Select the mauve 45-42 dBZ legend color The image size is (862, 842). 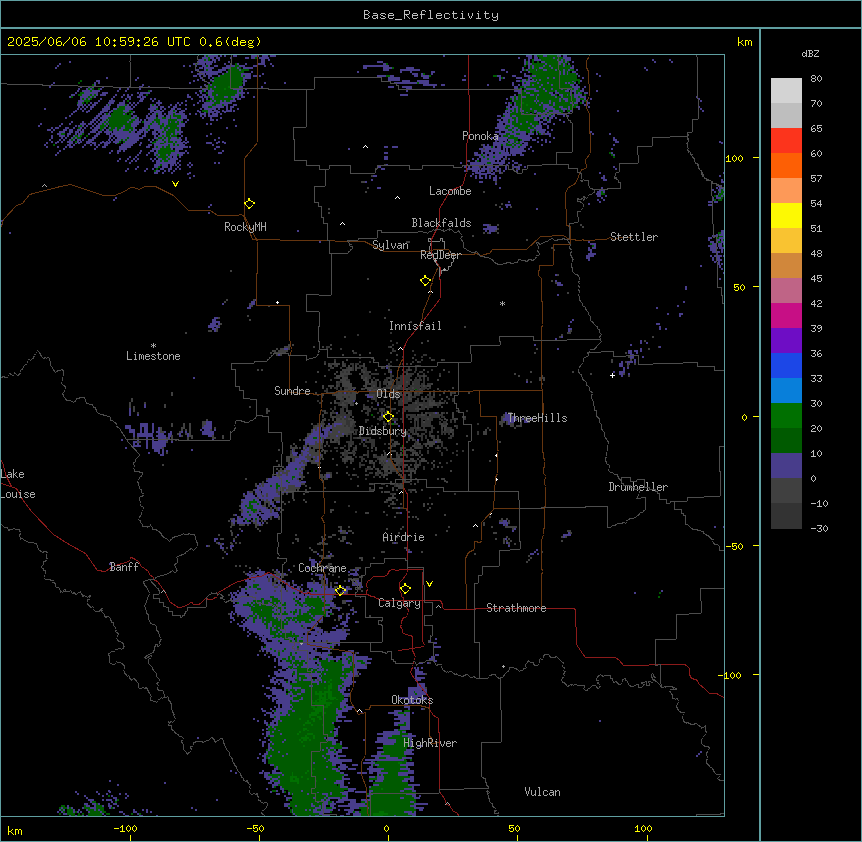click(786, 291)
